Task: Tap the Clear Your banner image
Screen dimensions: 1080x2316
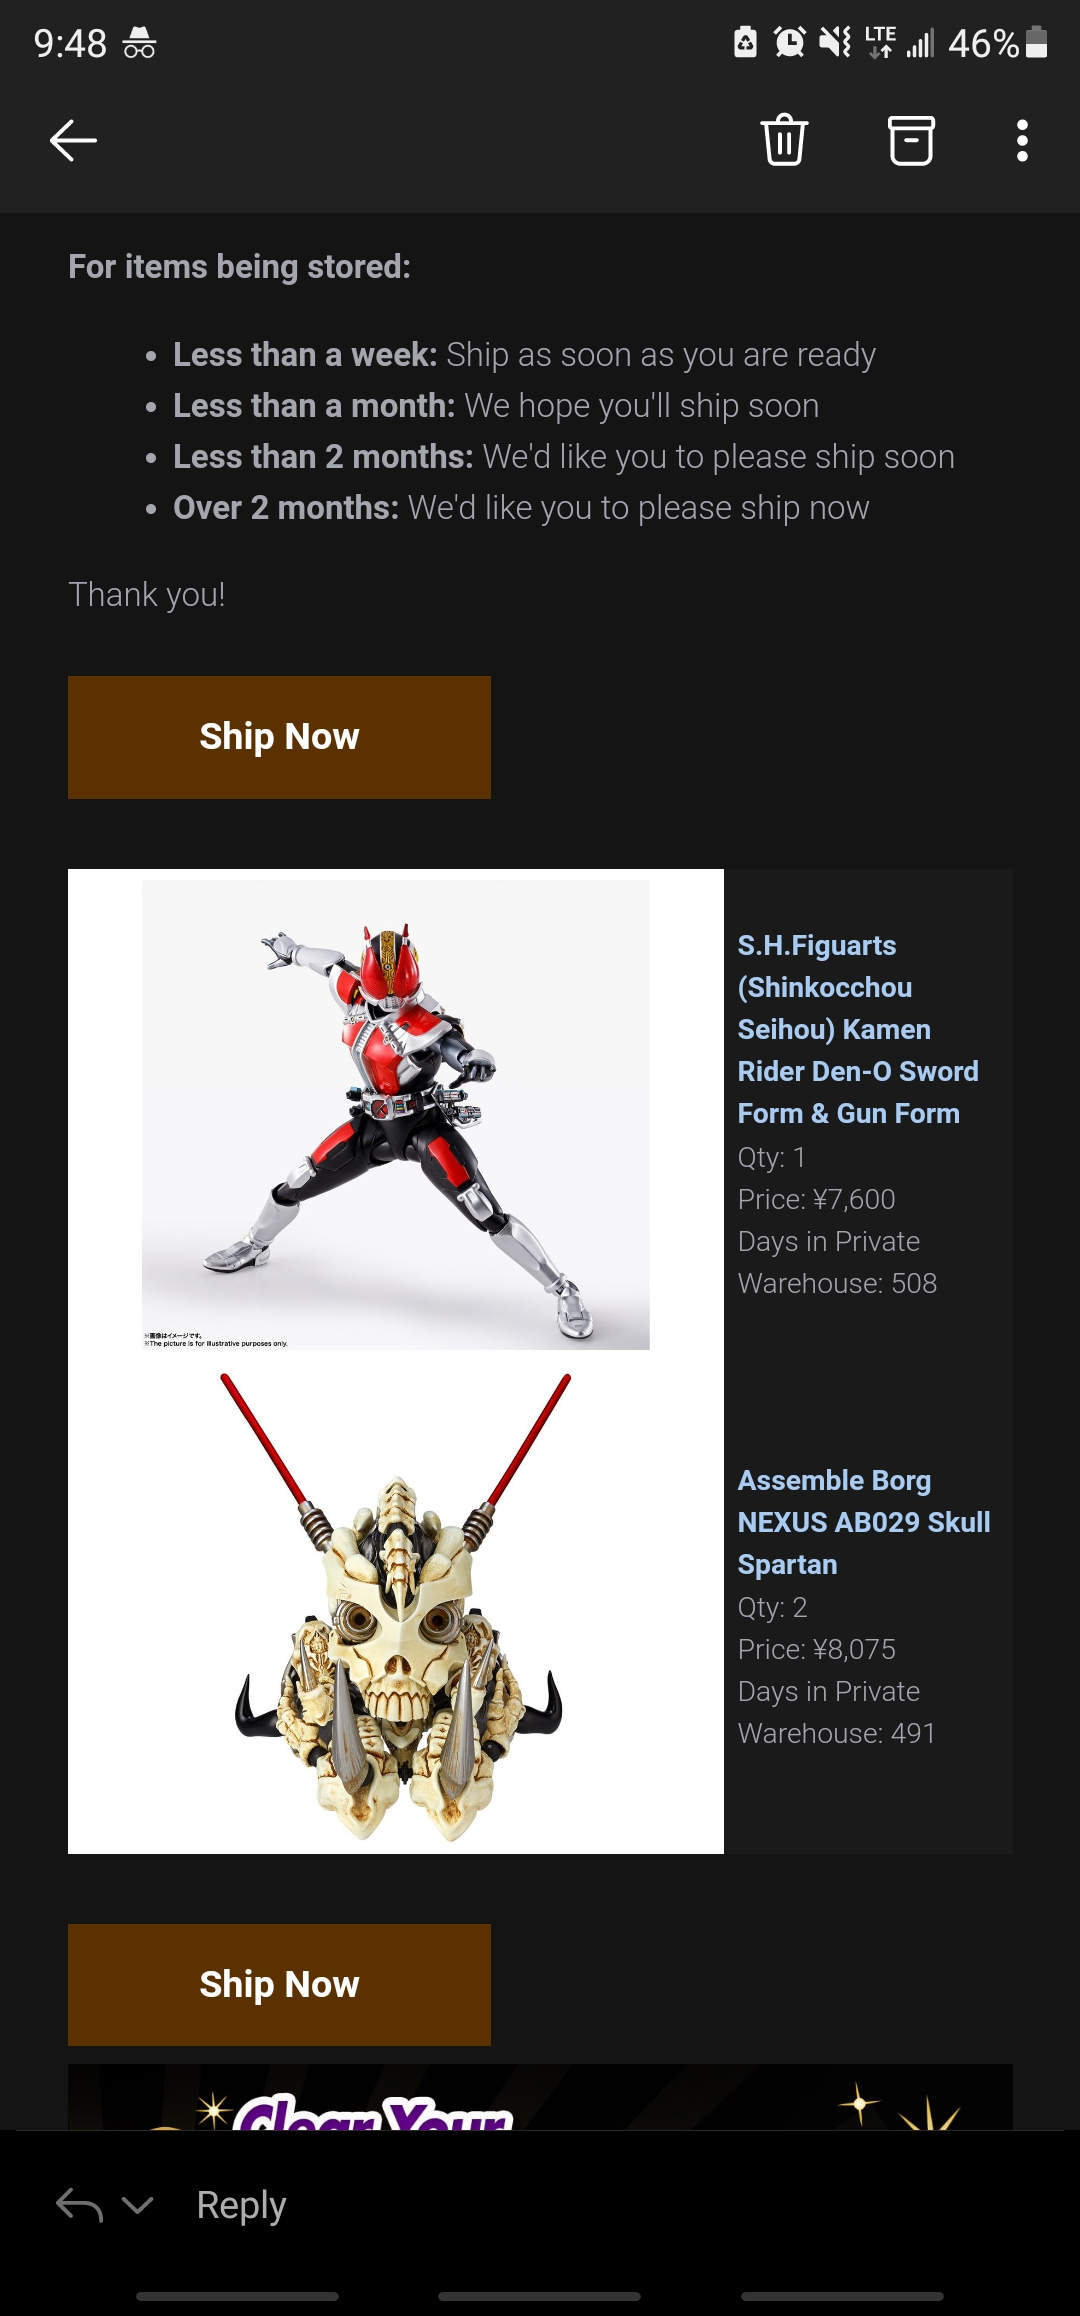Action: tap(540, 2097)
